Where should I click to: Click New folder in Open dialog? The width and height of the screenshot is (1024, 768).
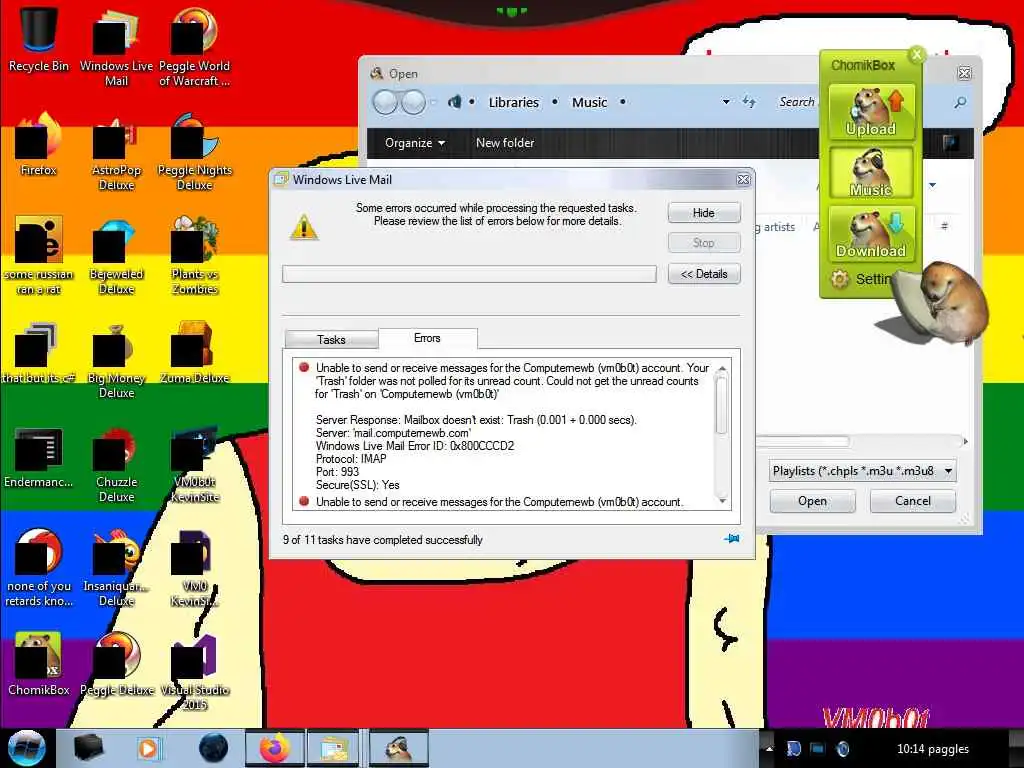pos(505,142)
